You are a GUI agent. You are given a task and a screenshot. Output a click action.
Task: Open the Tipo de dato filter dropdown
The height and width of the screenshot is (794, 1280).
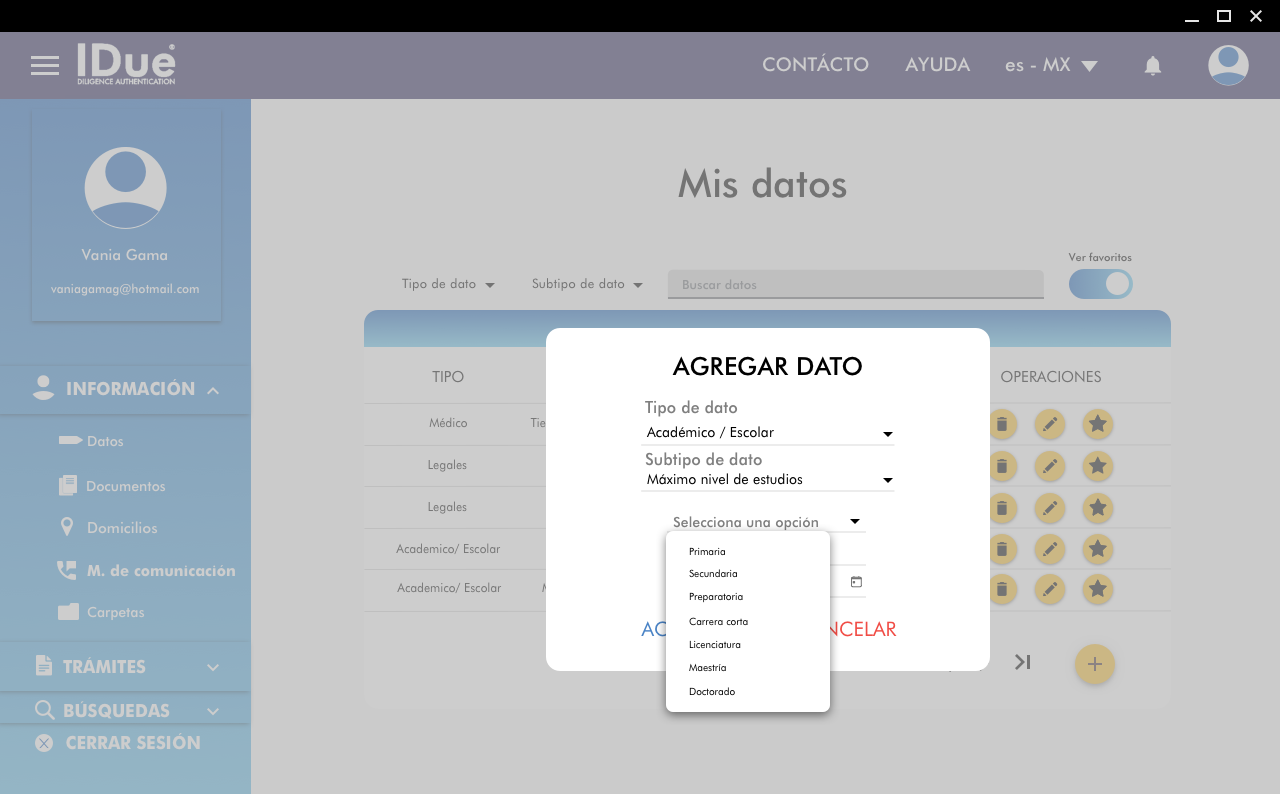448,284
